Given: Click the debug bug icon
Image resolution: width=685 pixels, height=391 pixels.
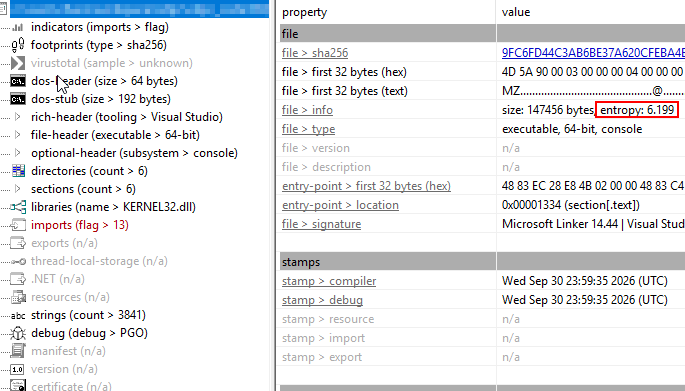Looking at the screenshot, I should click(18, 333).
